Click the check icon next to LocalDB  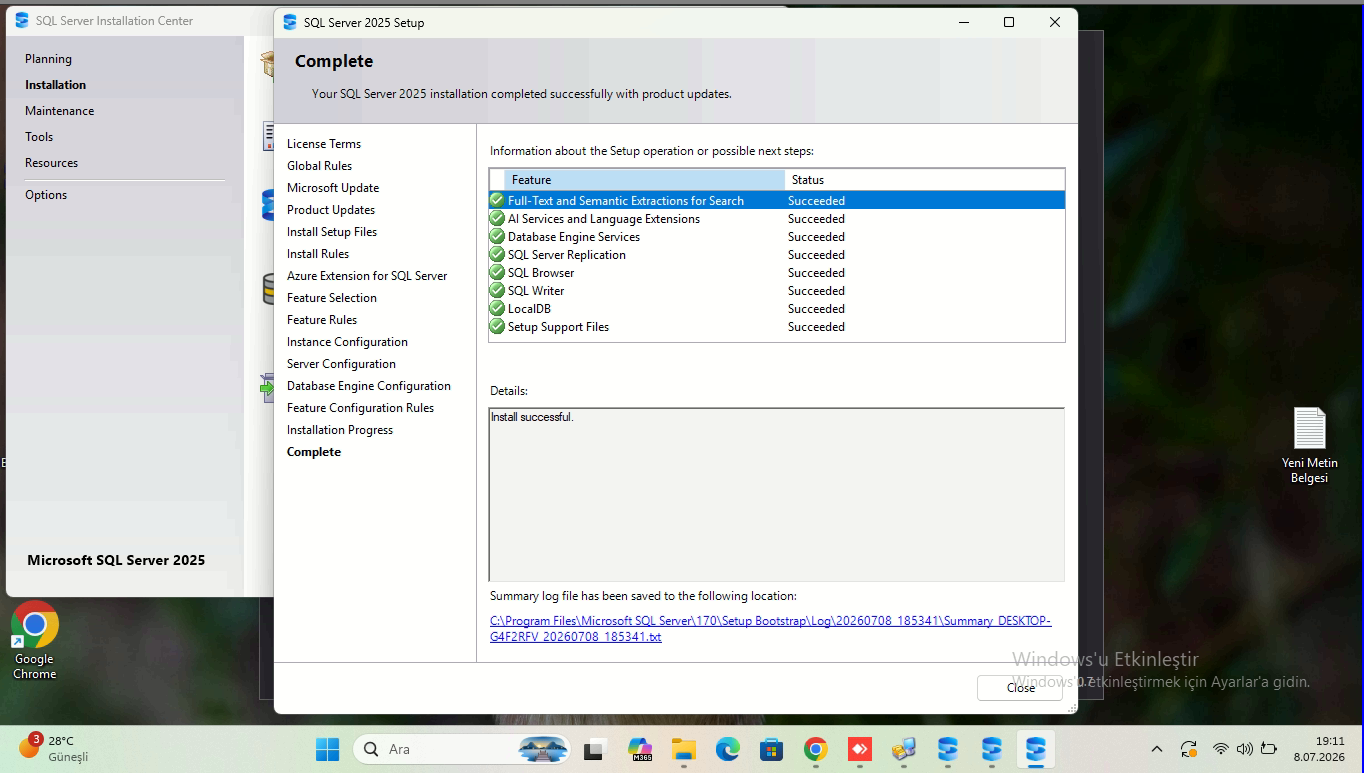pos(497,309)
